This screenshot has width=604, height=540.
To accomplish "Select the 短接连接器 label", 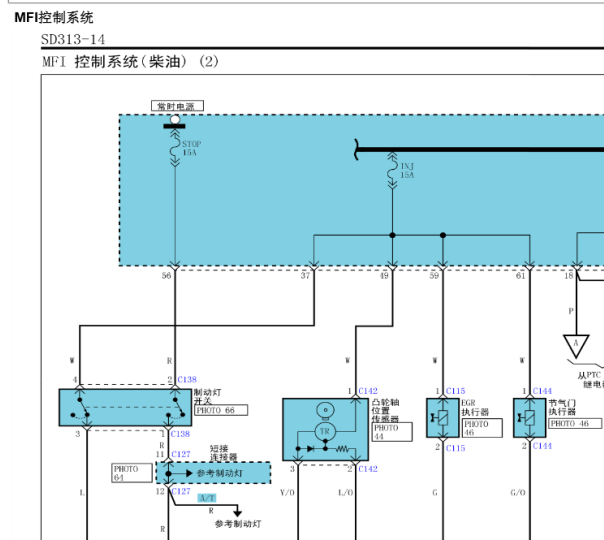I will [x=223, y=453].
